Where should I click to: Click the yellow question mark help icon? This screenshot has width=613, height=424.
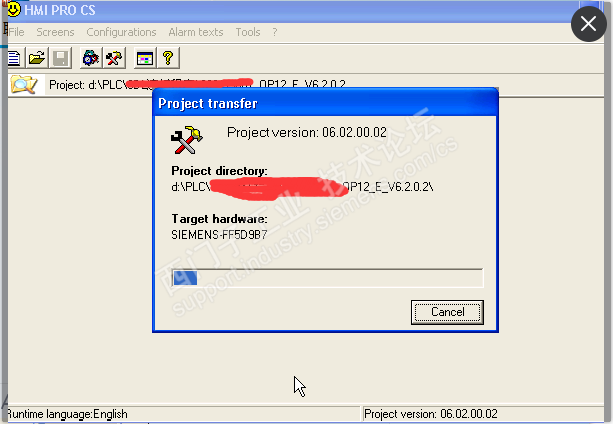point(168,58)
